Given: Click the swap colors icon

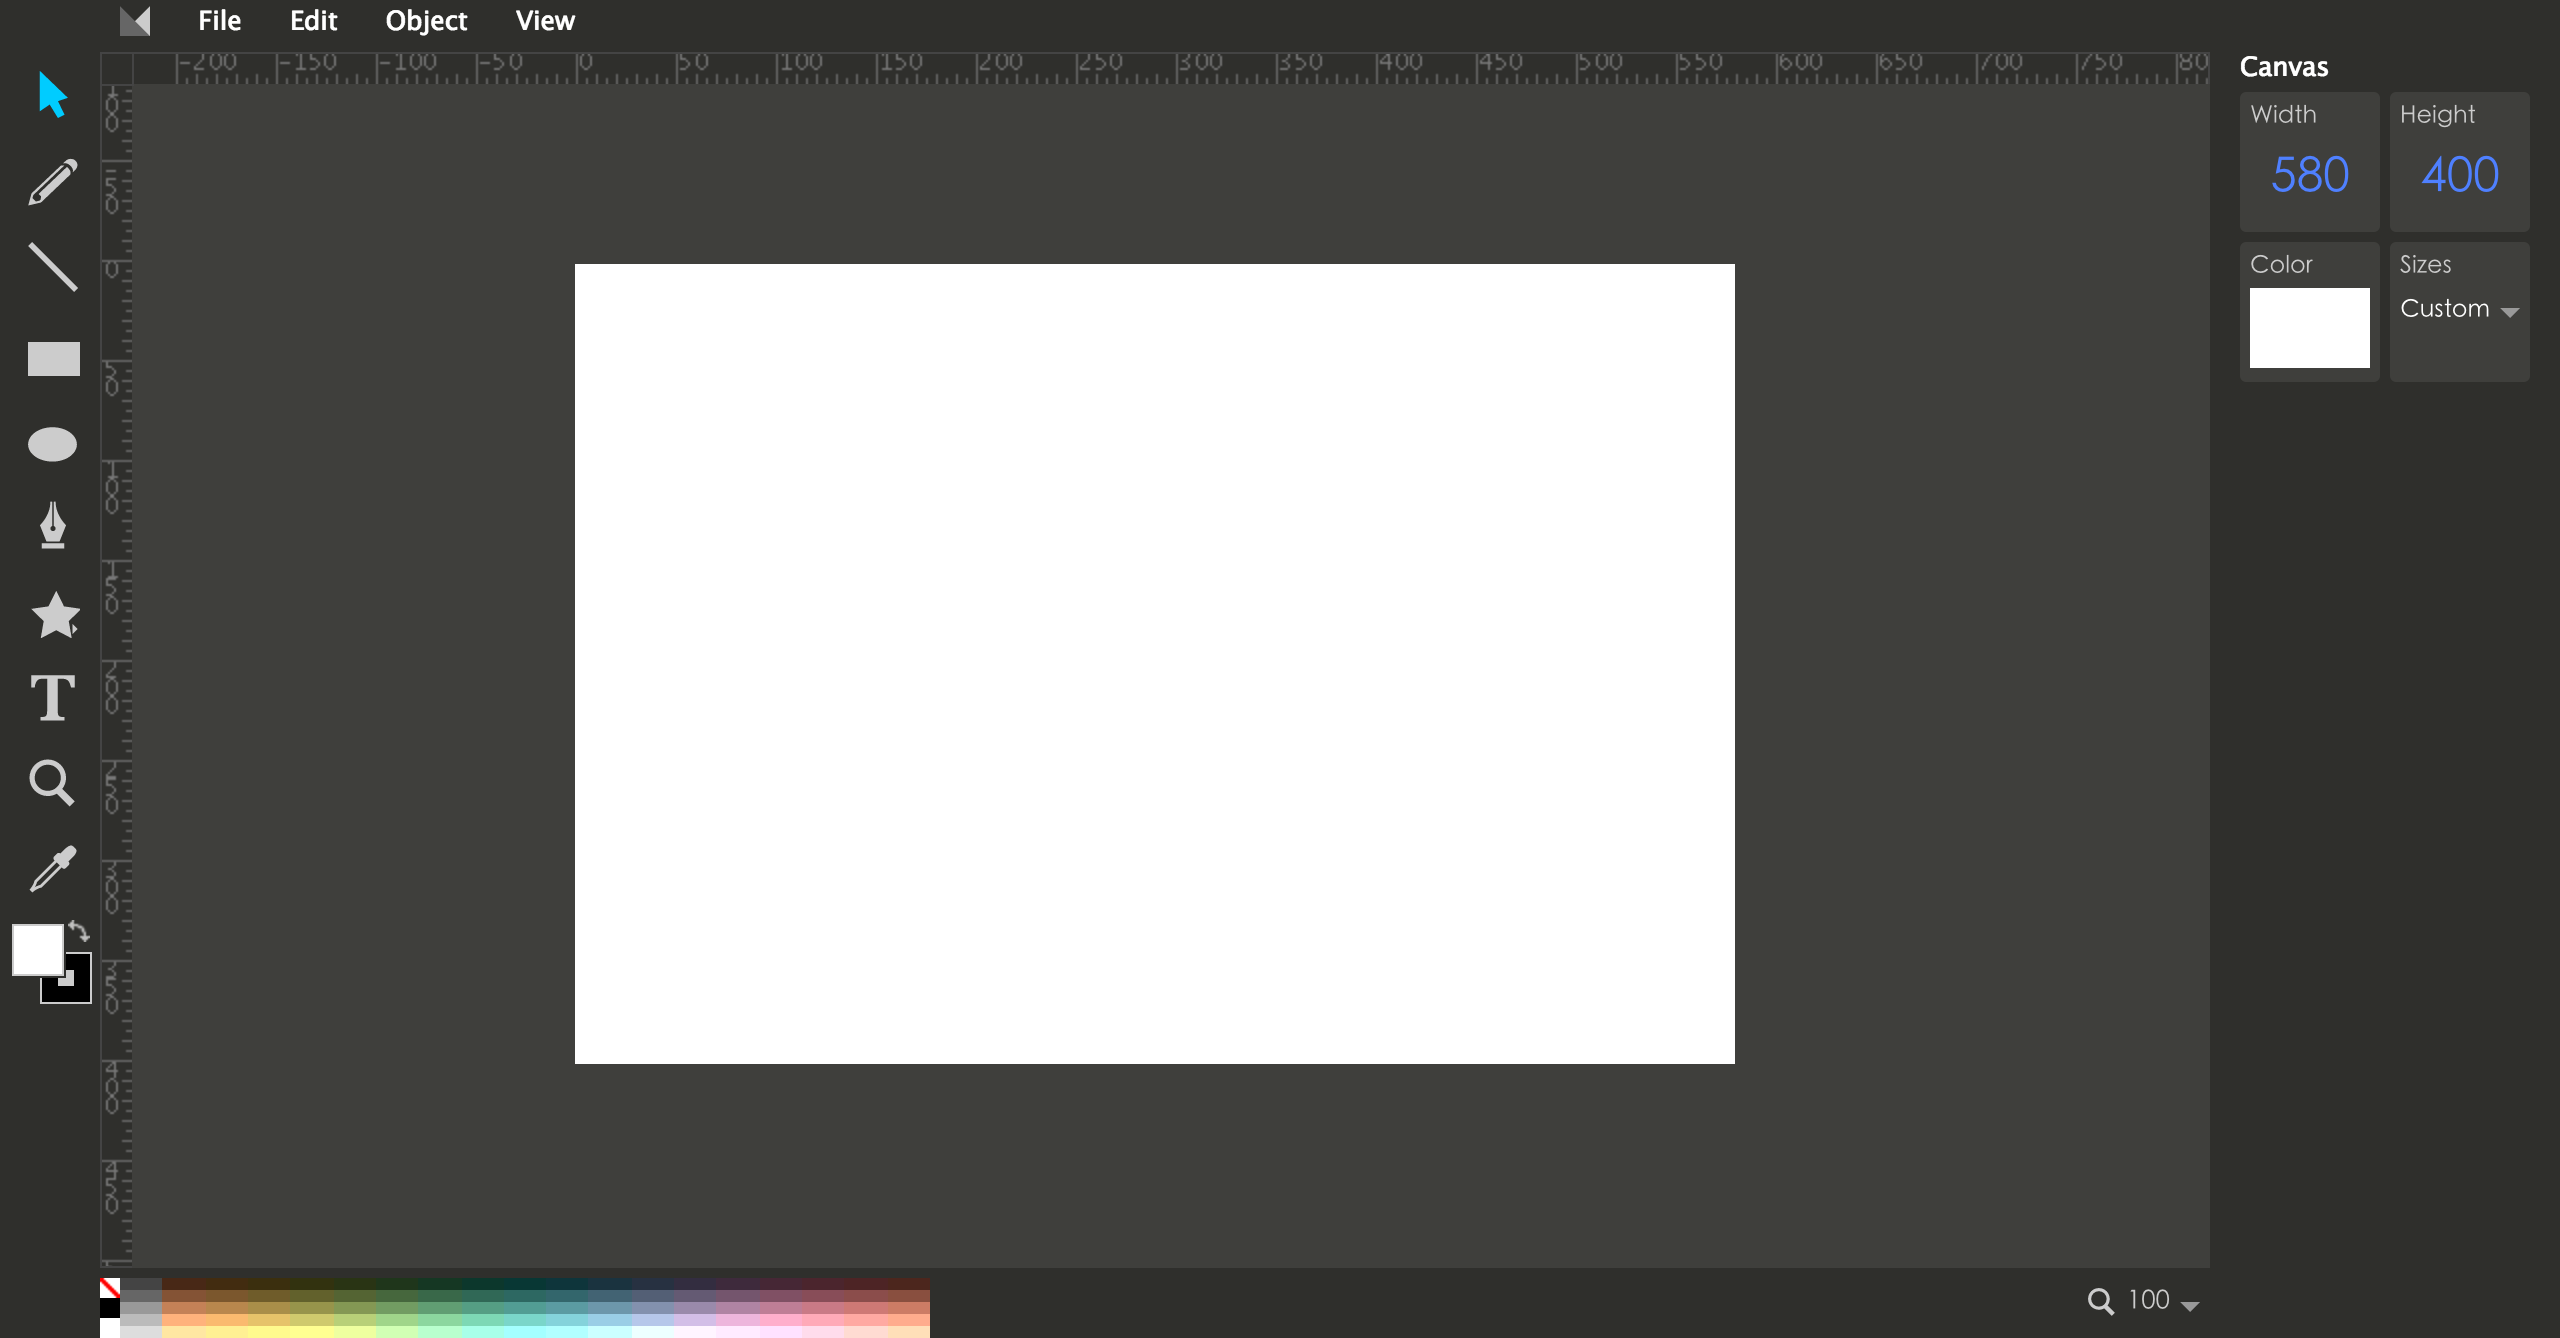Looking at the screenshot, I should coord(78,932).
